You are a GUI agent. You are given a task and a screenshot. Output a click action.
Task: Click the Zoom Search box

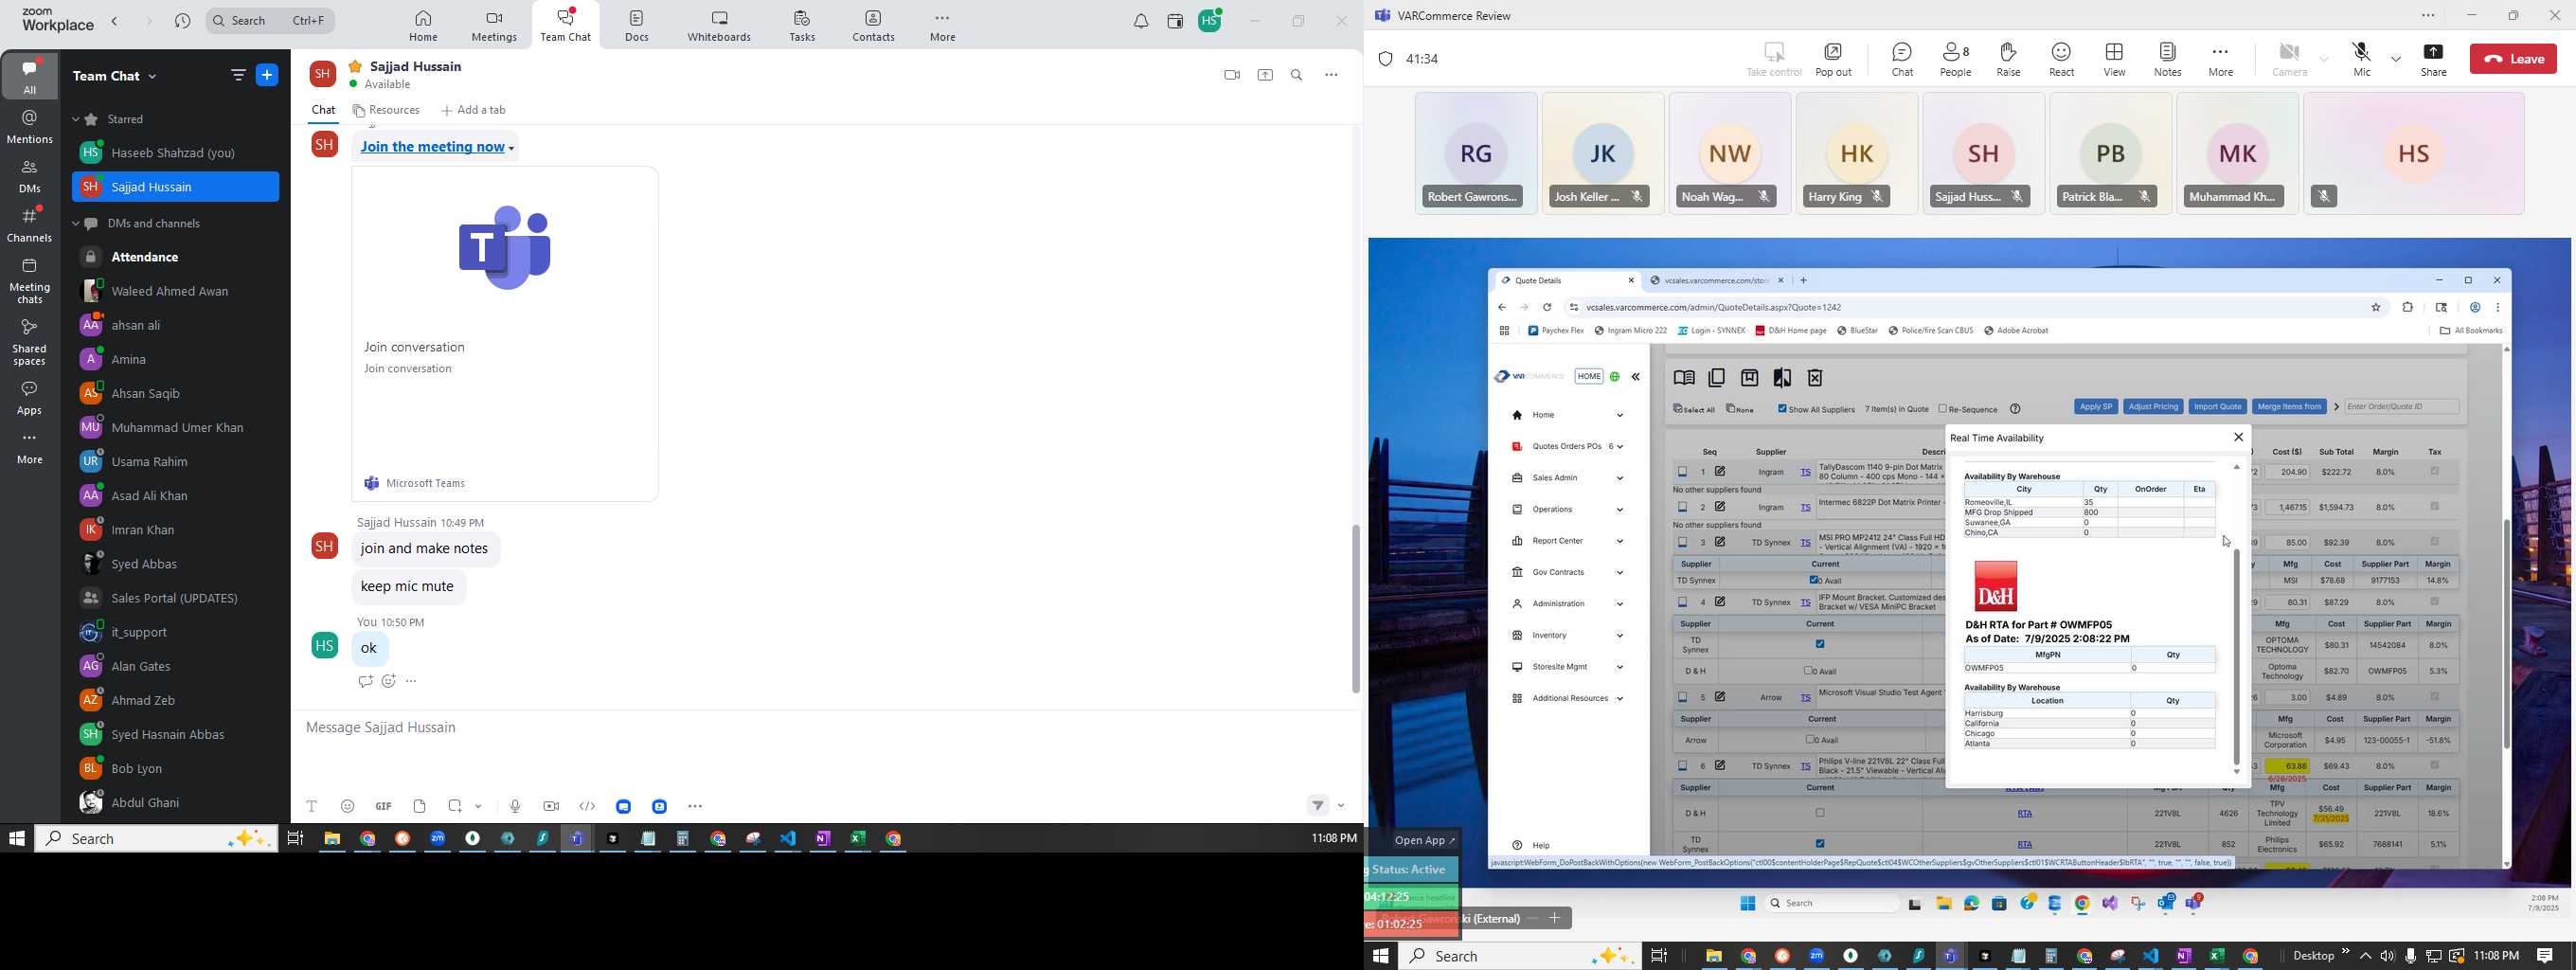pos(270,21)
